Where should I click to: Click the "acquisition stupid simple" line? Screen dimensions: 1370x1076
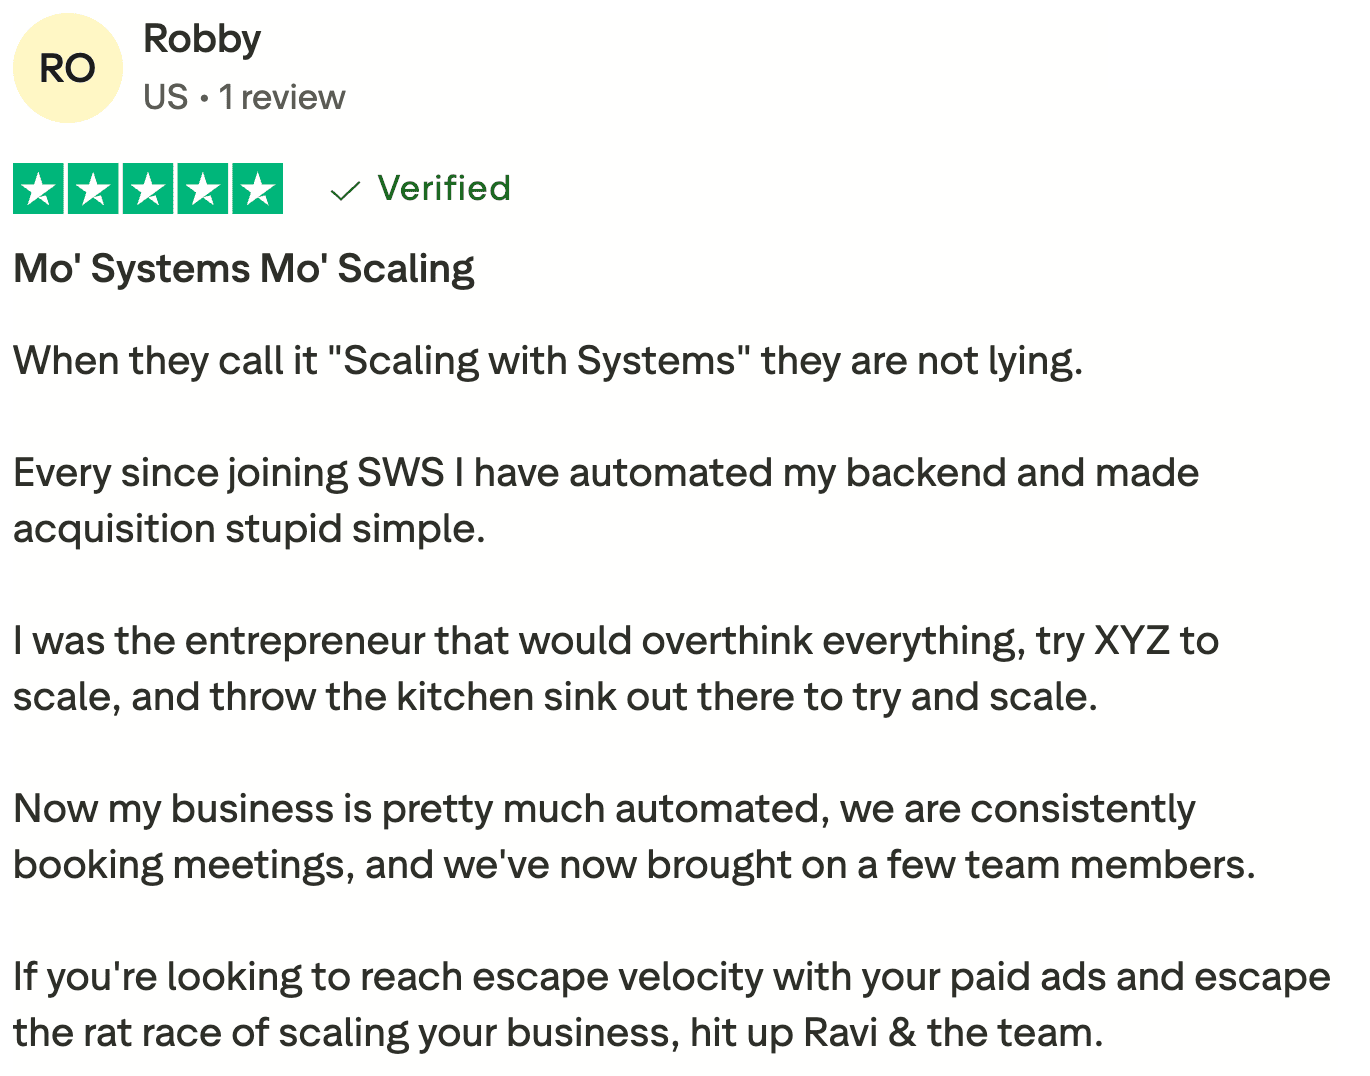pyautogui.click(x=249, y=529)
